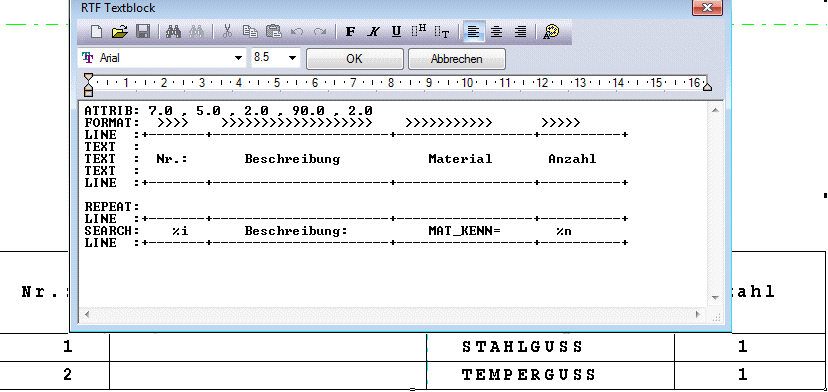The image size is (828, 392).
Task: Create a new document with the blank page icon
Action: tap(96, 32)
